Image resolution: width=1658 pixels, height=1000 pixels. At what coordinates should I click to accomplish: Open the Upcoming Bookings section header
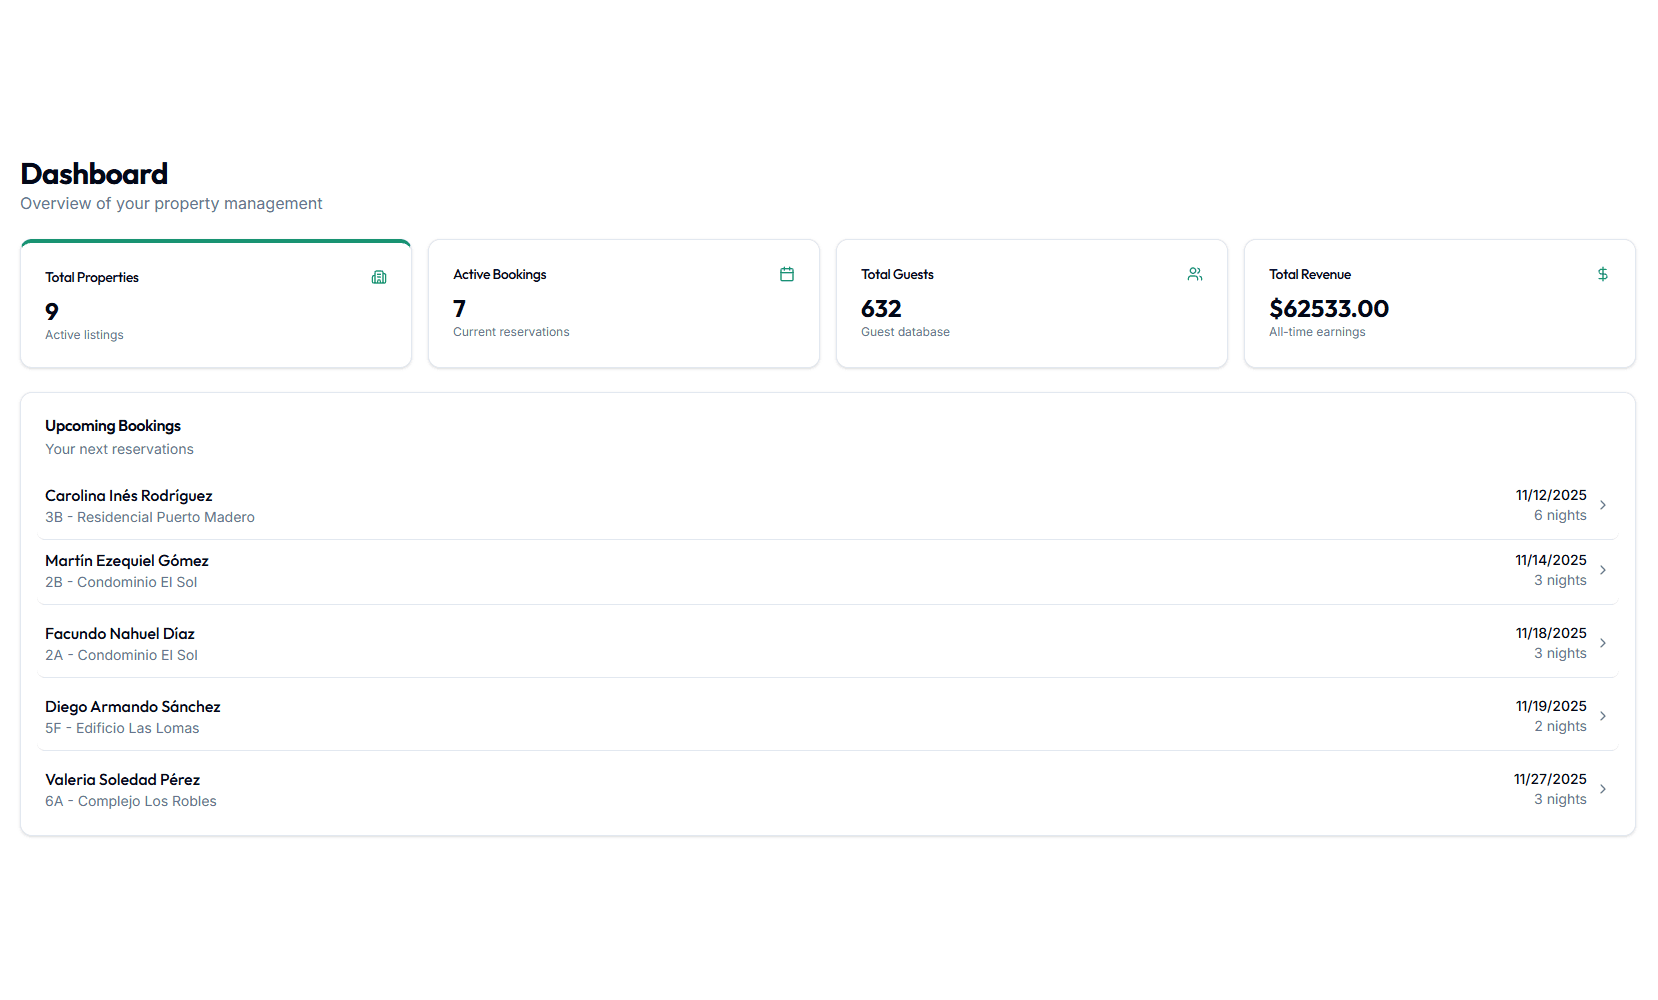pyautogui.click(x=112, y=425)
